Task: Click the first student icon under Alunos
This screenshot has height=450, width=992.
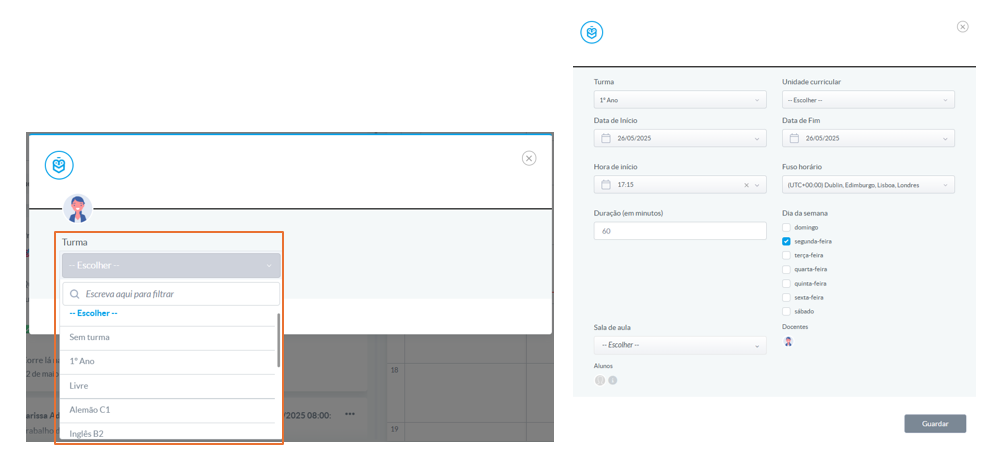Action: [x=600, y=380]
